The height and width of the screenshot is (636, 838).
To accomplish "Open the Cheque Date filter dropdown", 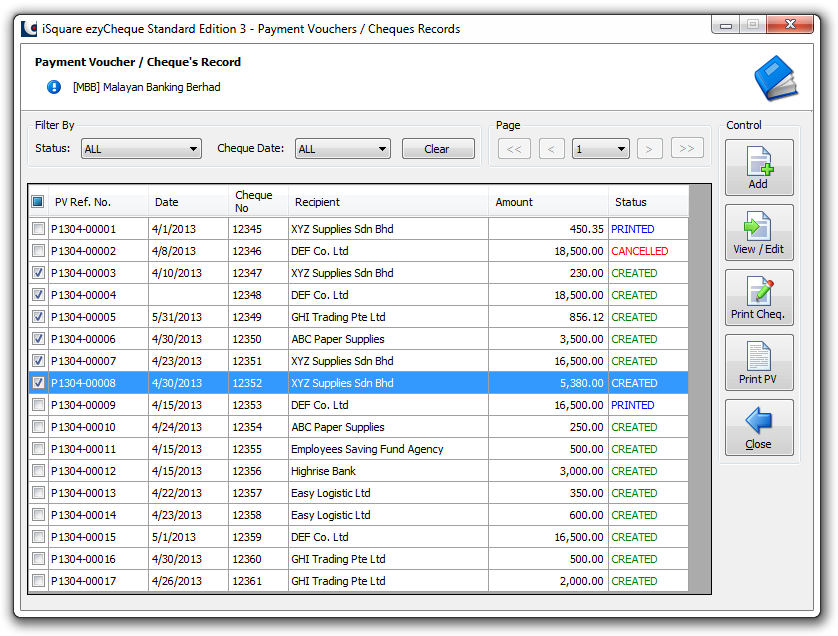I will [343, 149].
